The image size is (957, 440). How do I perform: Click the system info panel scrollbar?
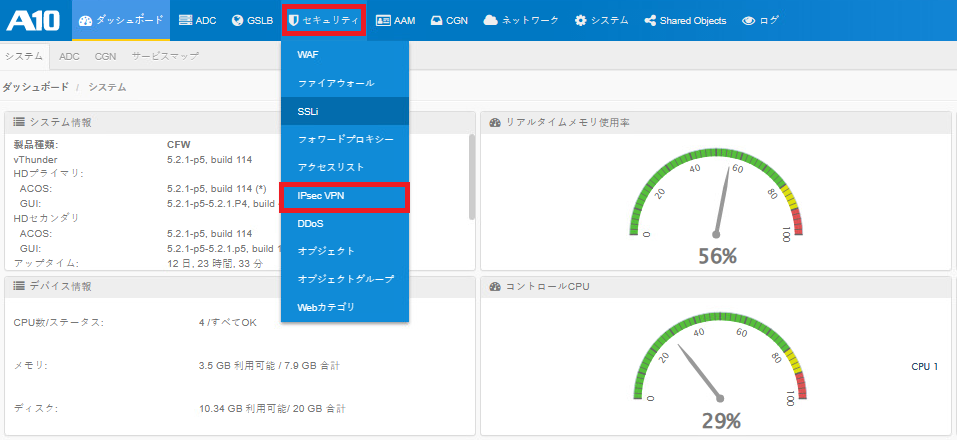coord(471,176)
